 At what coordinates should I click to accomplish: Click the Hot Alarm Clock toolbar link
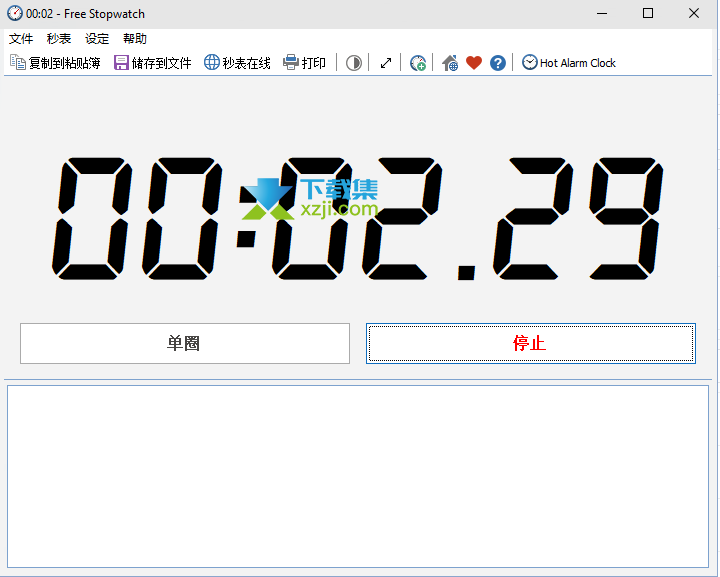tap(568, 62)
